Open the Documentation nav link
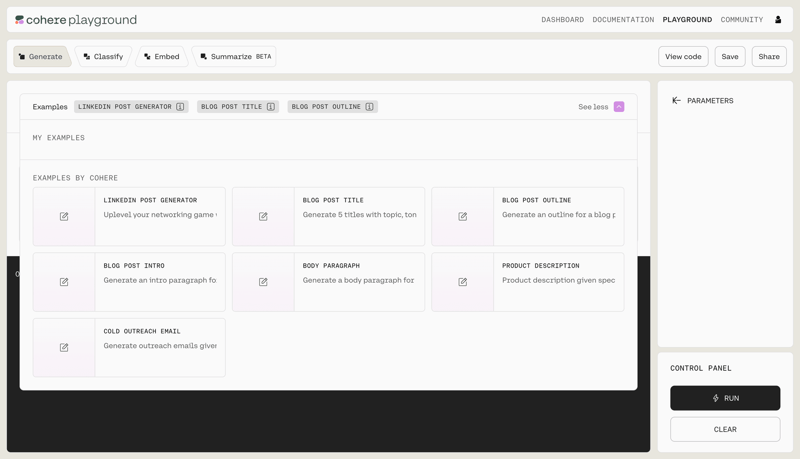 point(623,19)
